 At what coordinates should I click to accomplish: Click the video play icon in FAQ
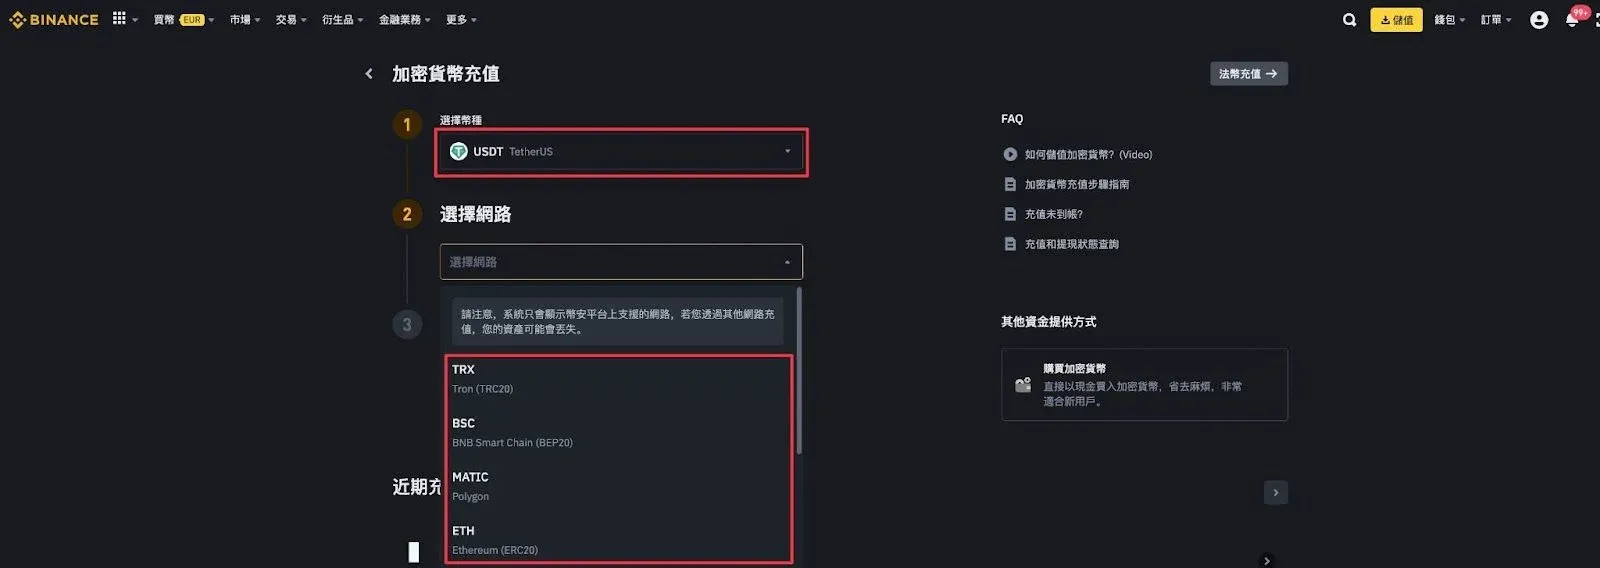[1010, 155]
